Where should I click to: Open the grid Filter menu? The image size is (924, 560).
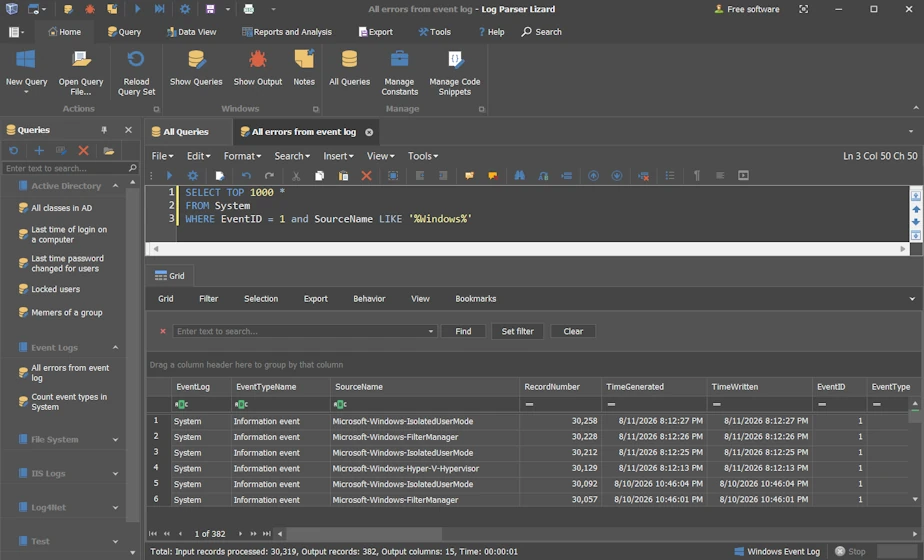pos(209,299)
